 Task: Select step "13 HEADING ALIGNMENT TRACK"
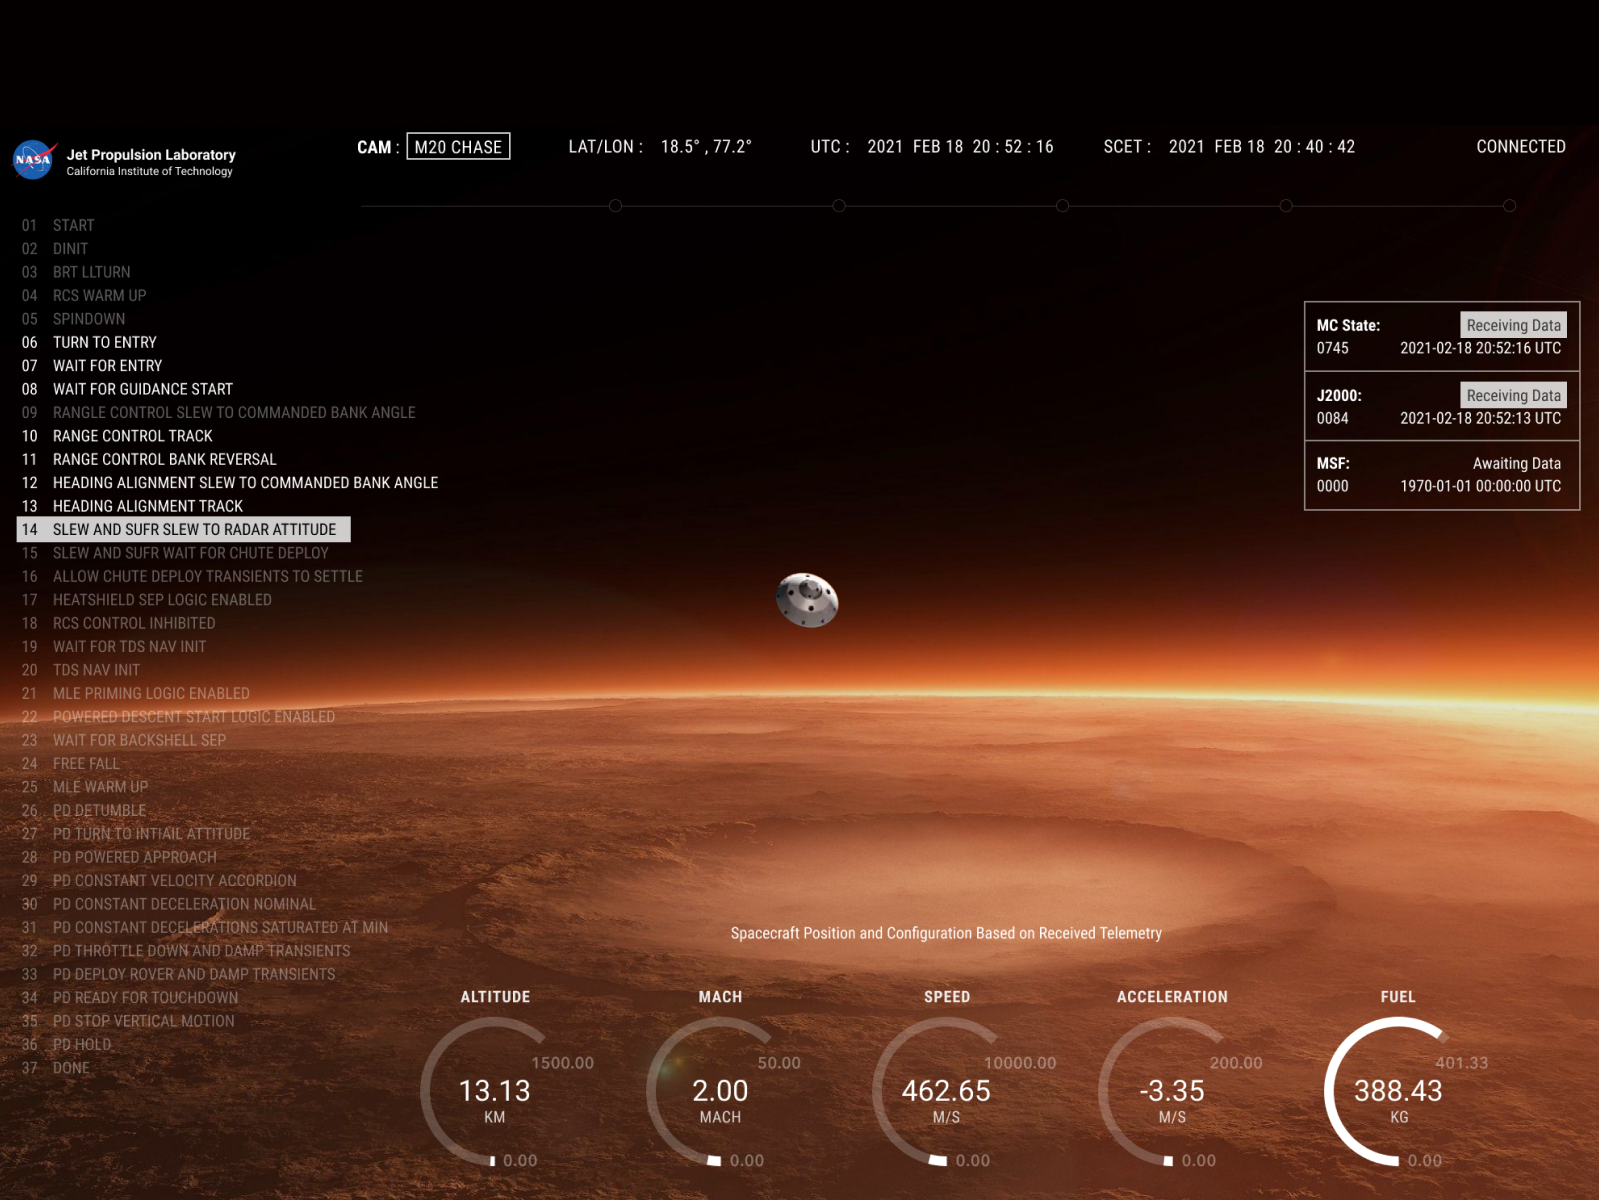click(x=132, y=506)
